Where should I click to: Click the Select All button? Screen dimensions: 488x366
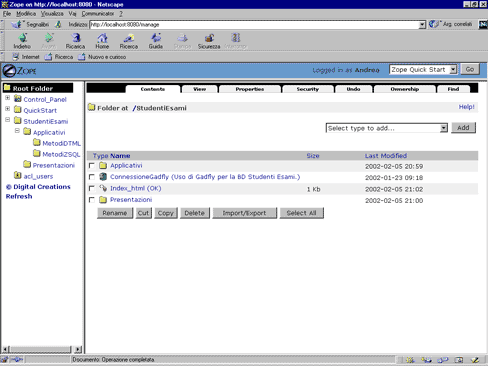301,213
